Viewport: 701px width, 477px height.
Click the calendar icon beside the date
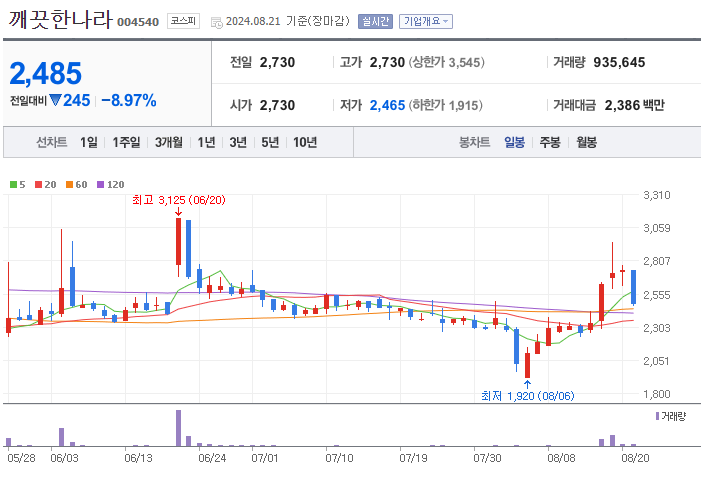(216, 22)
